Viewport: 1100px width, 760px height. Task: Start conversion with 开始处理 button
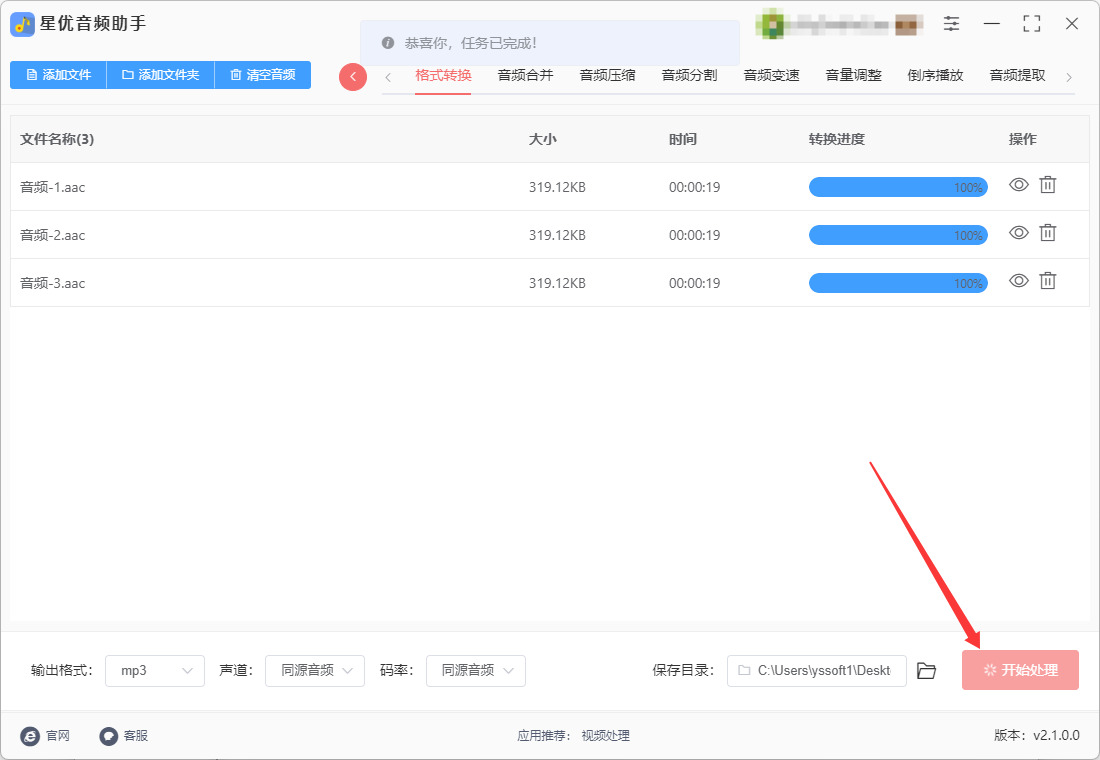point(1020,670)
